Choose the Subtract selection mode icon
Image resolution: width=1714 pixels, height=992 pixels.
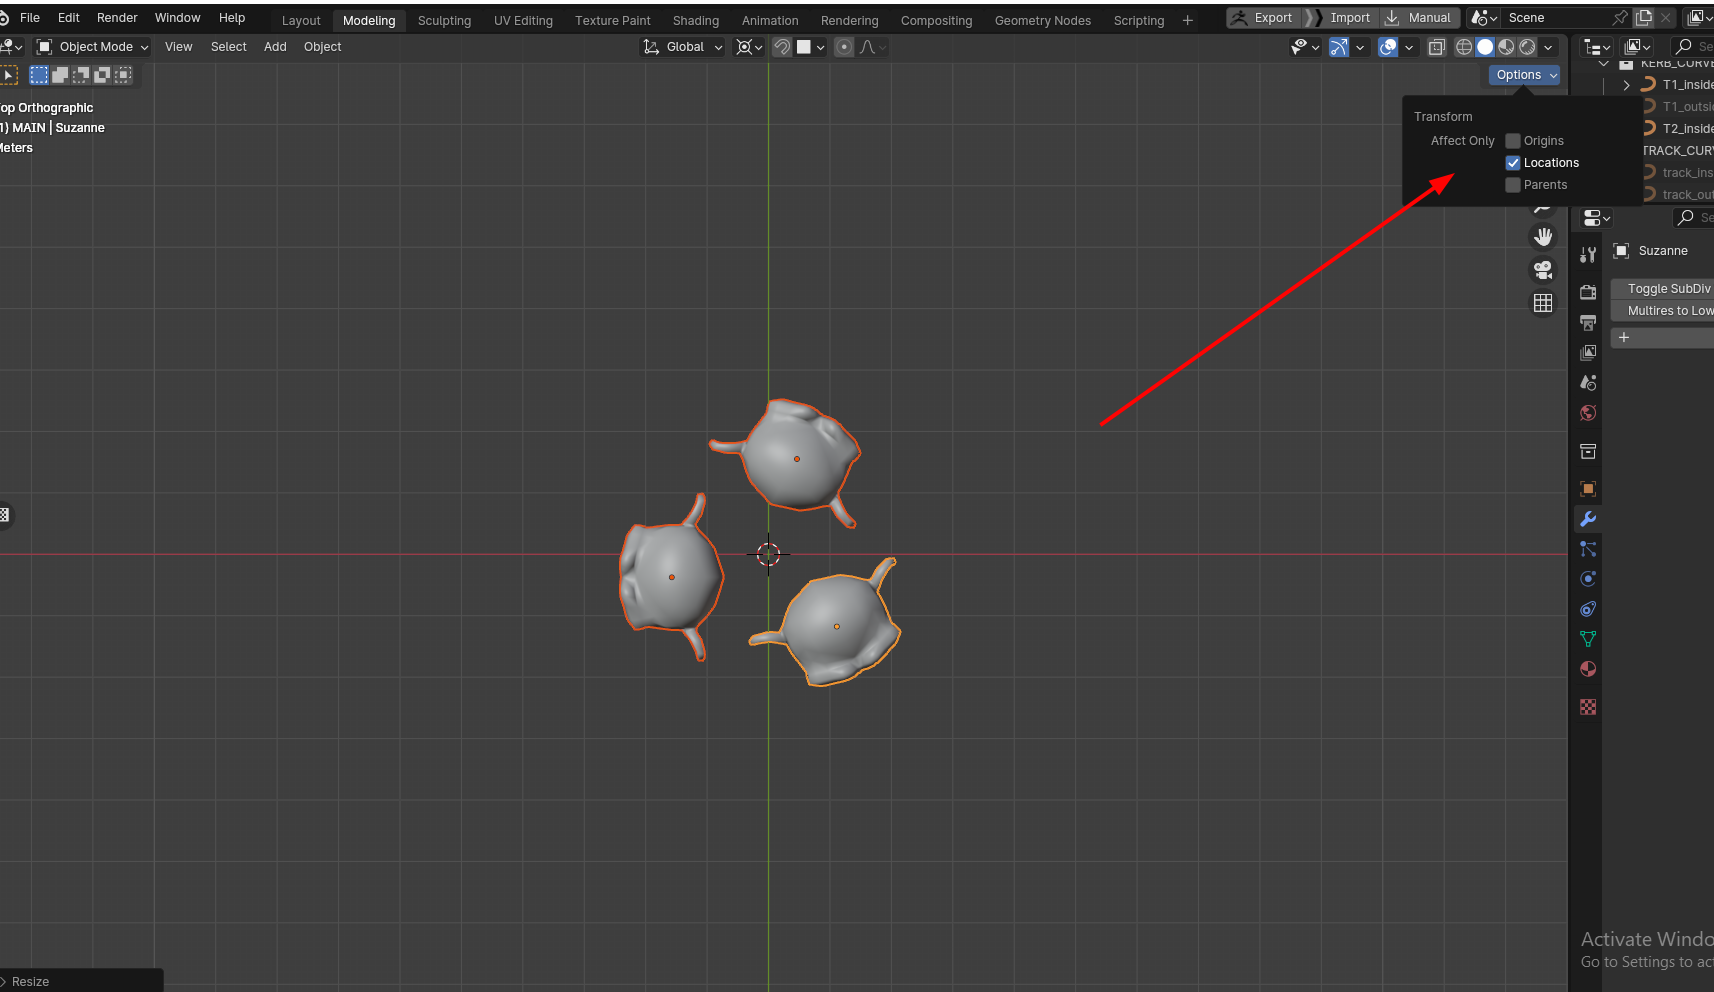click(81, 75)
